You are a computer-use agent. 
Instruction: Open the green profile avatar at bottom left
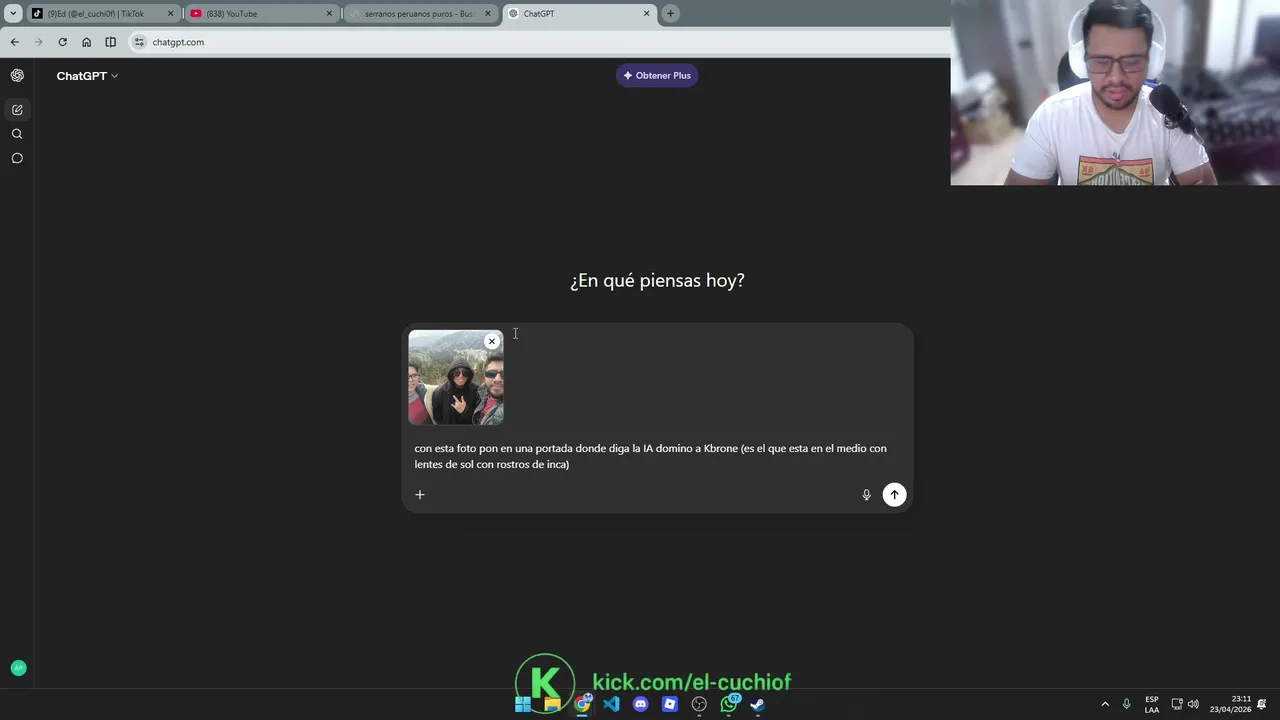click(x=18, y=668)
